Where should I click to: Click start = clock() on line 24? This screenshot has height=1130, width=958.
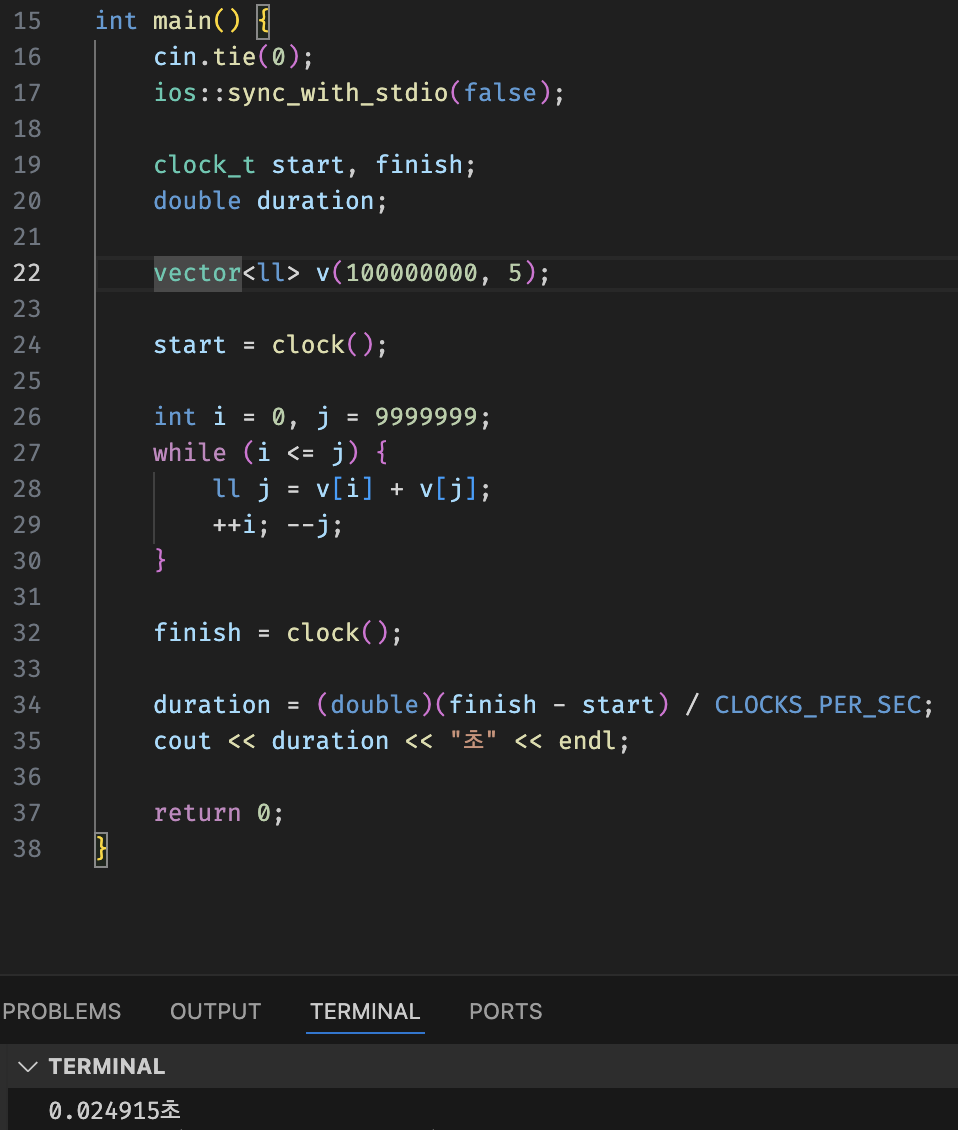(x=270, y=345)
